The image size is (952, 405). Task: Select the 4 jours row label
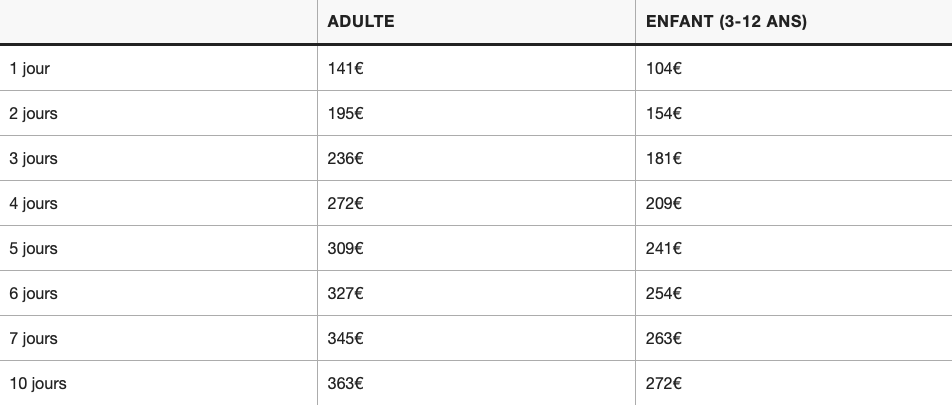(33, 203)
